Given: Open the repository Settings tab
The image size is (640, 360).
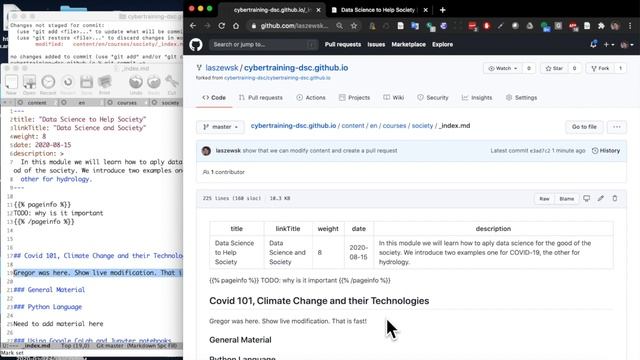Looking at the screenshot, I should [521, 98].
